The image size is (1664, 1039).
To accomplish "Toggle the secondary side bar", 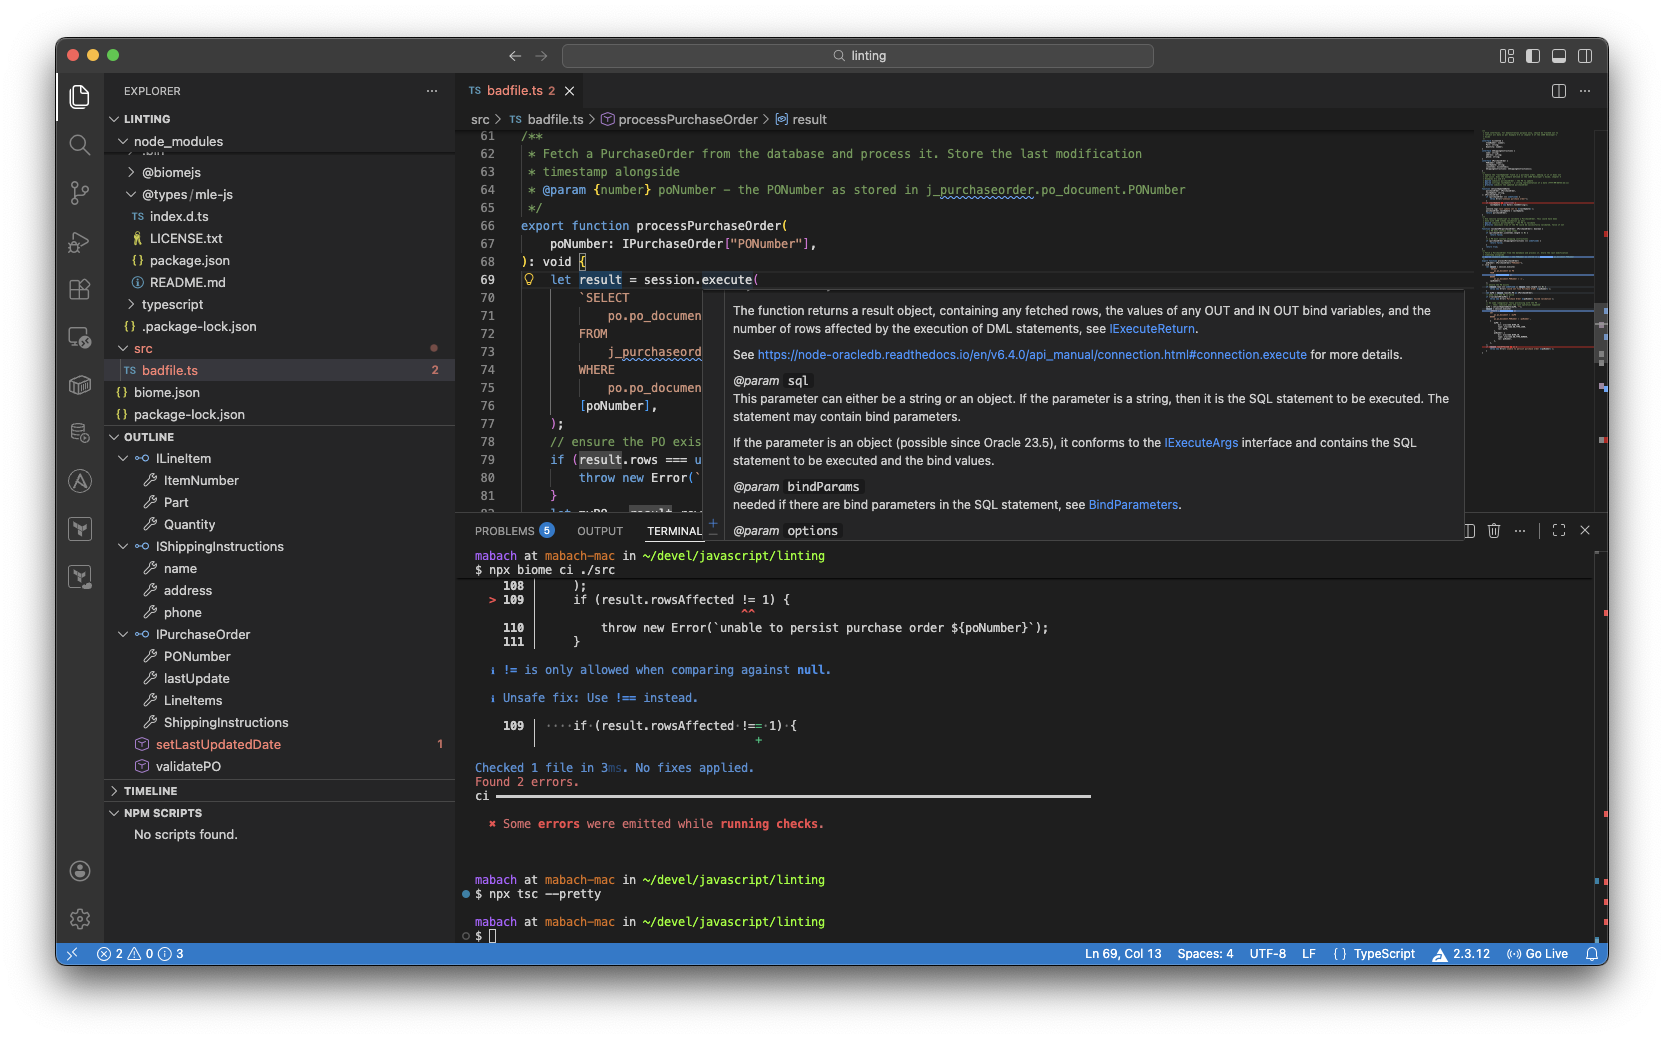I will [1585, 56].
